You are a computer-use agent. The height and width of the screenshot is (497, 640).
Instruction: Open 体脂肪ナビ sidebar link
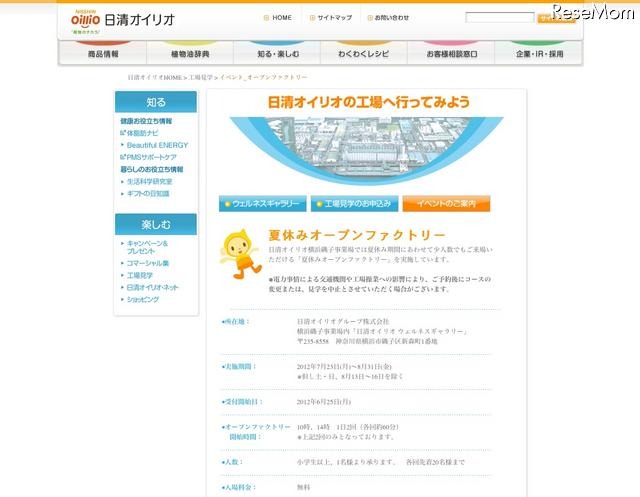(x=142, y=133)
